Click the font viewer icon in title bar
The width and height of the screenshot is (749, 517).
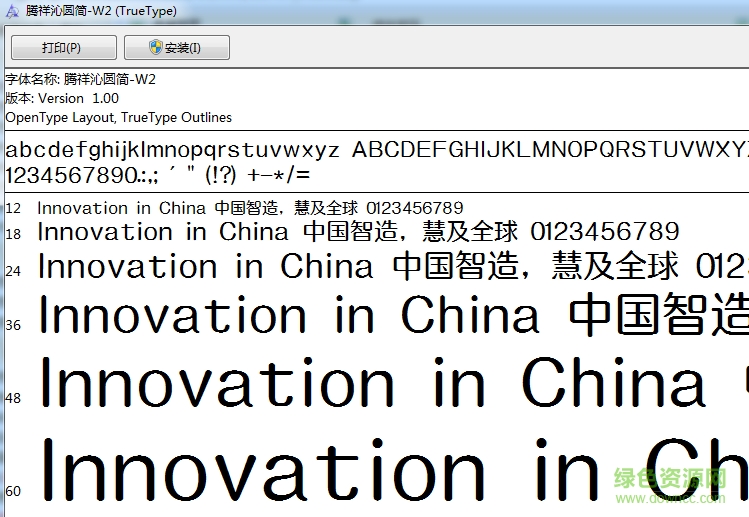click(x=11, y=9)
